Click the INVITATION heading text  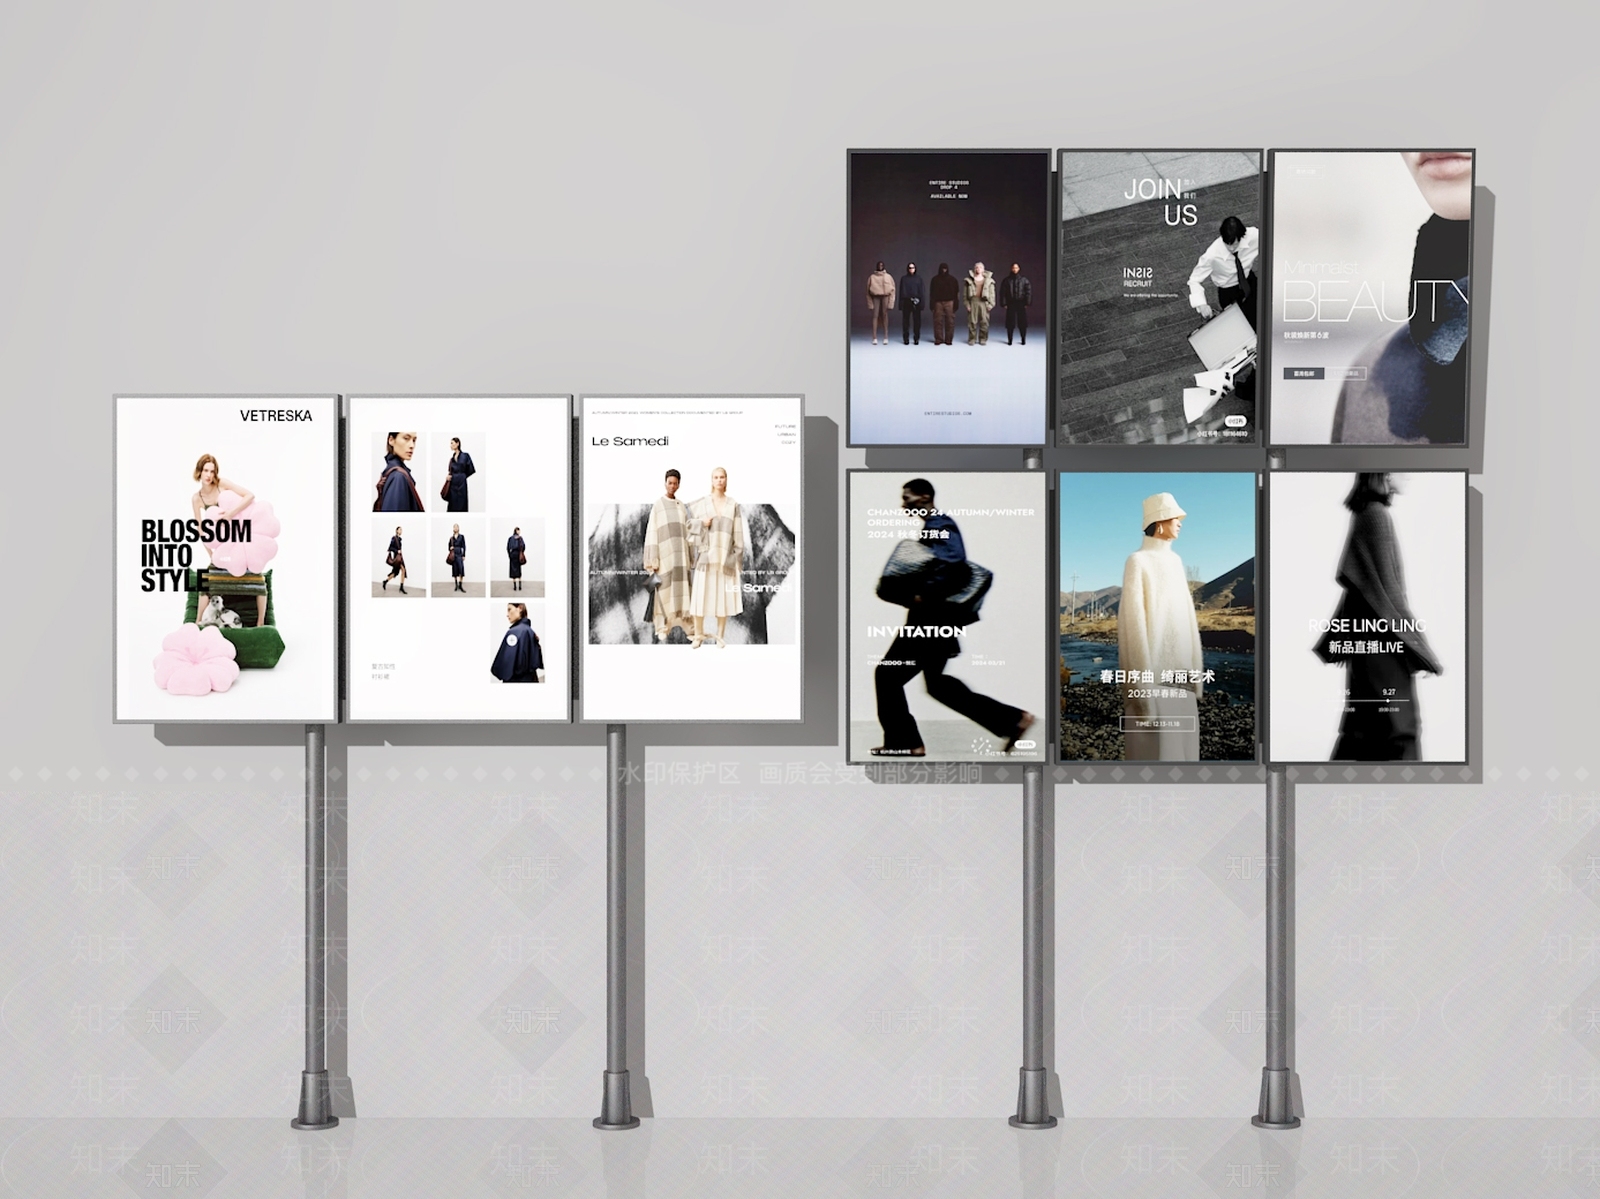pos(916,632)
